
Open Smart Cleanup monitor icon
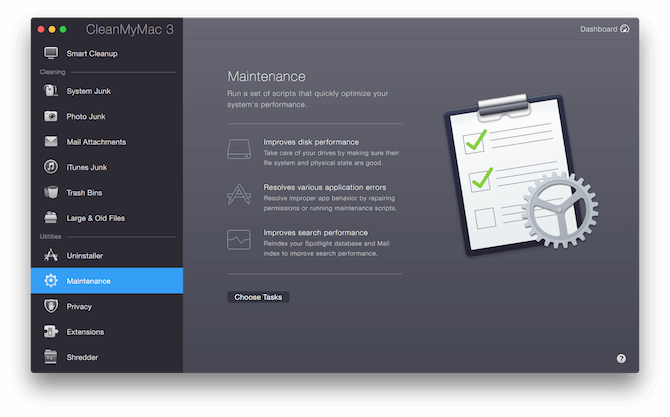(51, 53)
